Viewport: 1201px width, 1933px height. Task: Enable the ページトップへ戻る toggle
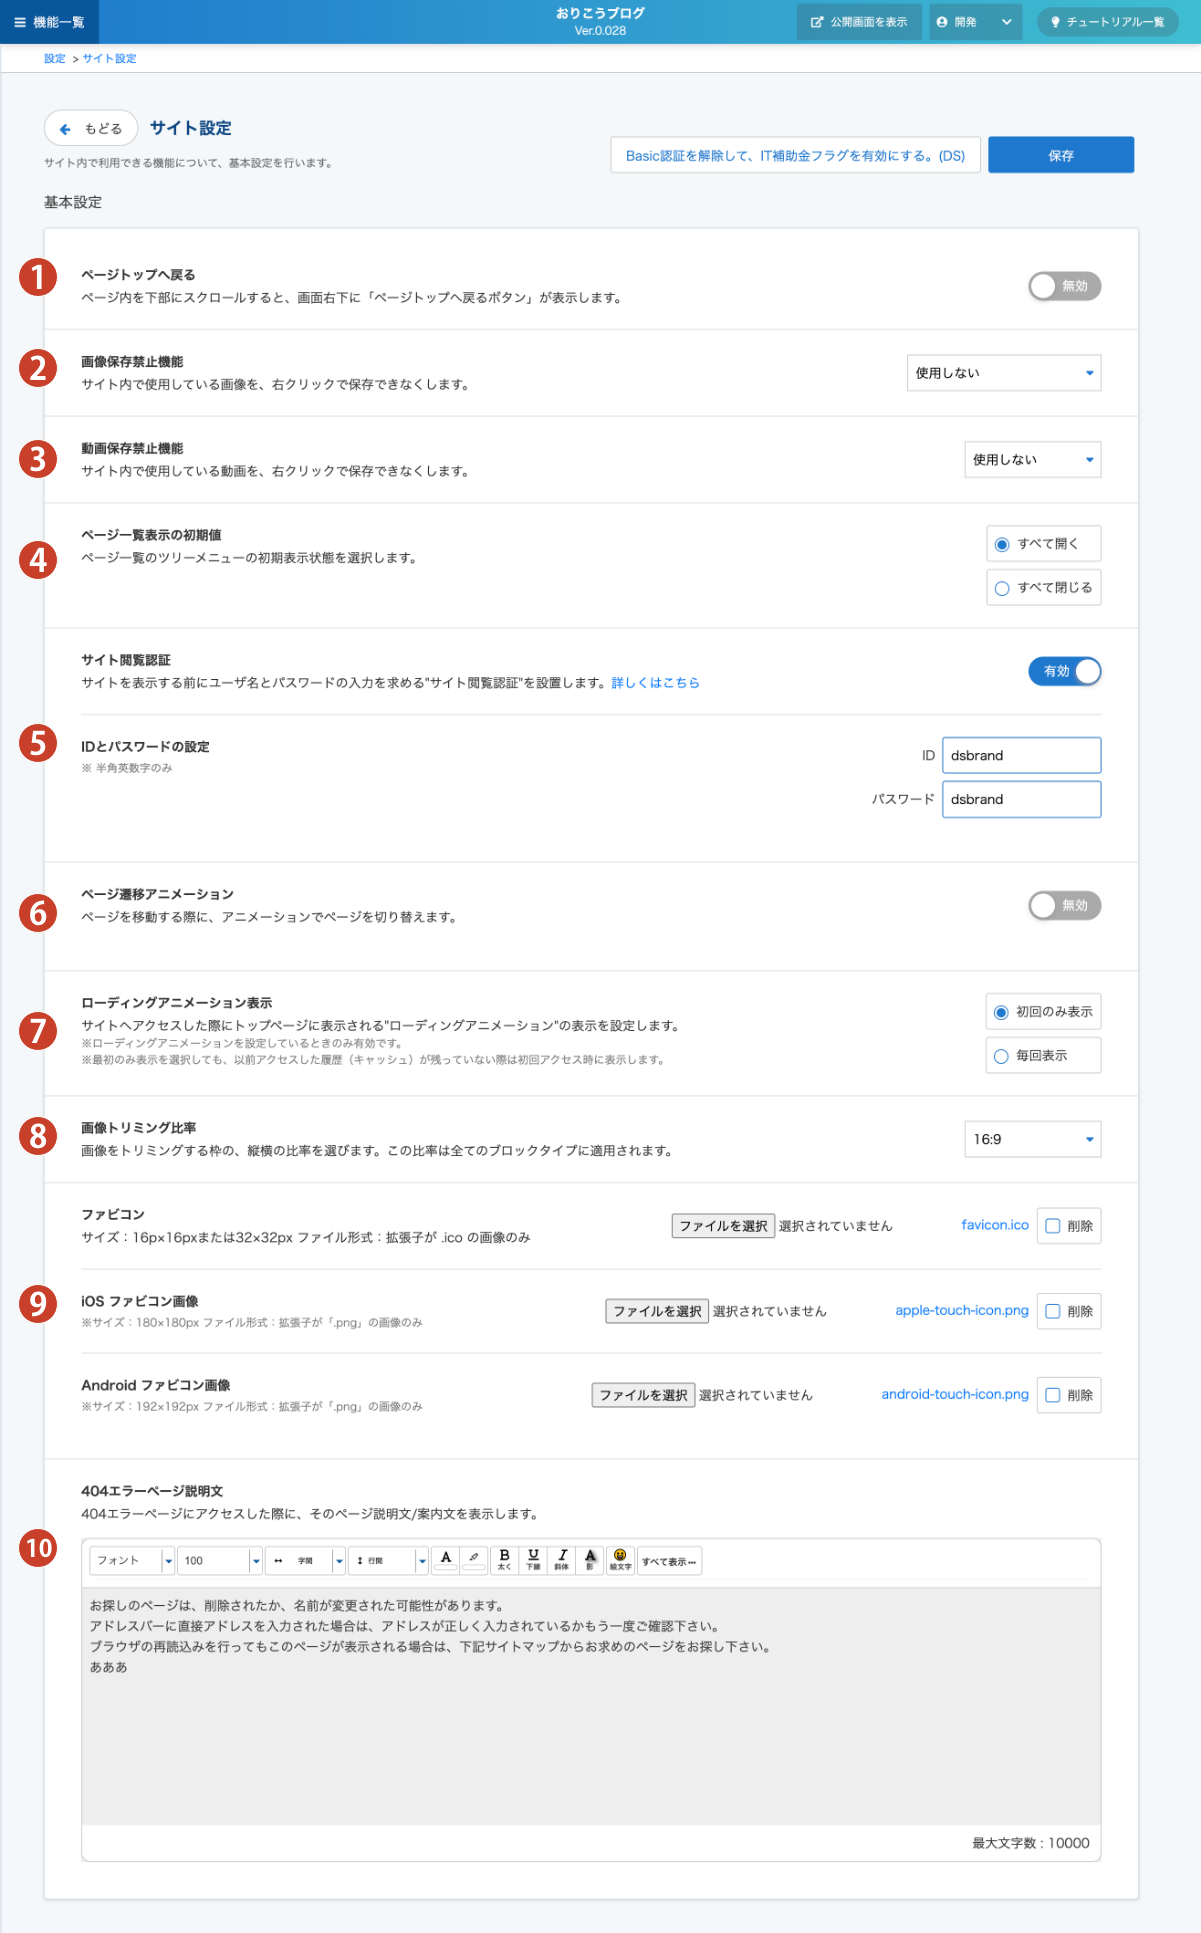tap(1064, 286)
